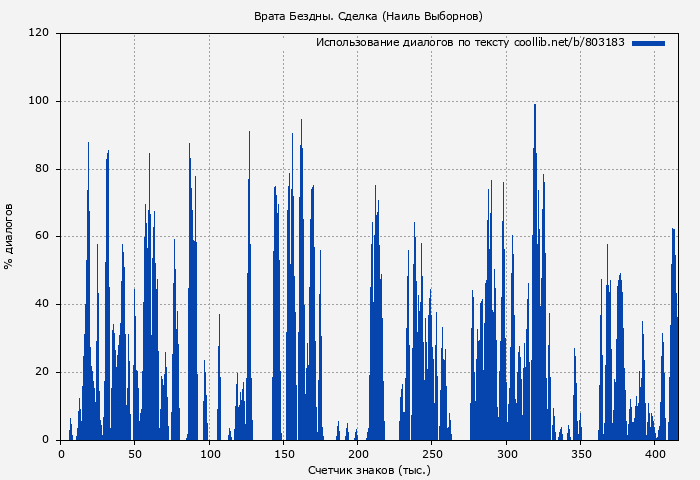This screenshot has width=700, height=480.
Task: Click the legend text with coollib.net link
Action: point(470,43)
